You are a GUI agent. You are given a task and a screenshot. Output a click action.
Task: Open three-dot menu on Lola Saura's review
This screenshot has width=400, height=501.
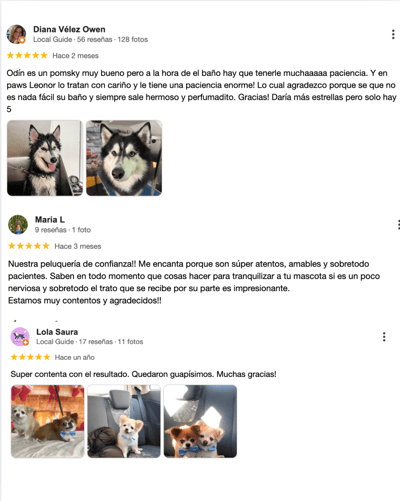pyautogui.click(x=384, y=337)
